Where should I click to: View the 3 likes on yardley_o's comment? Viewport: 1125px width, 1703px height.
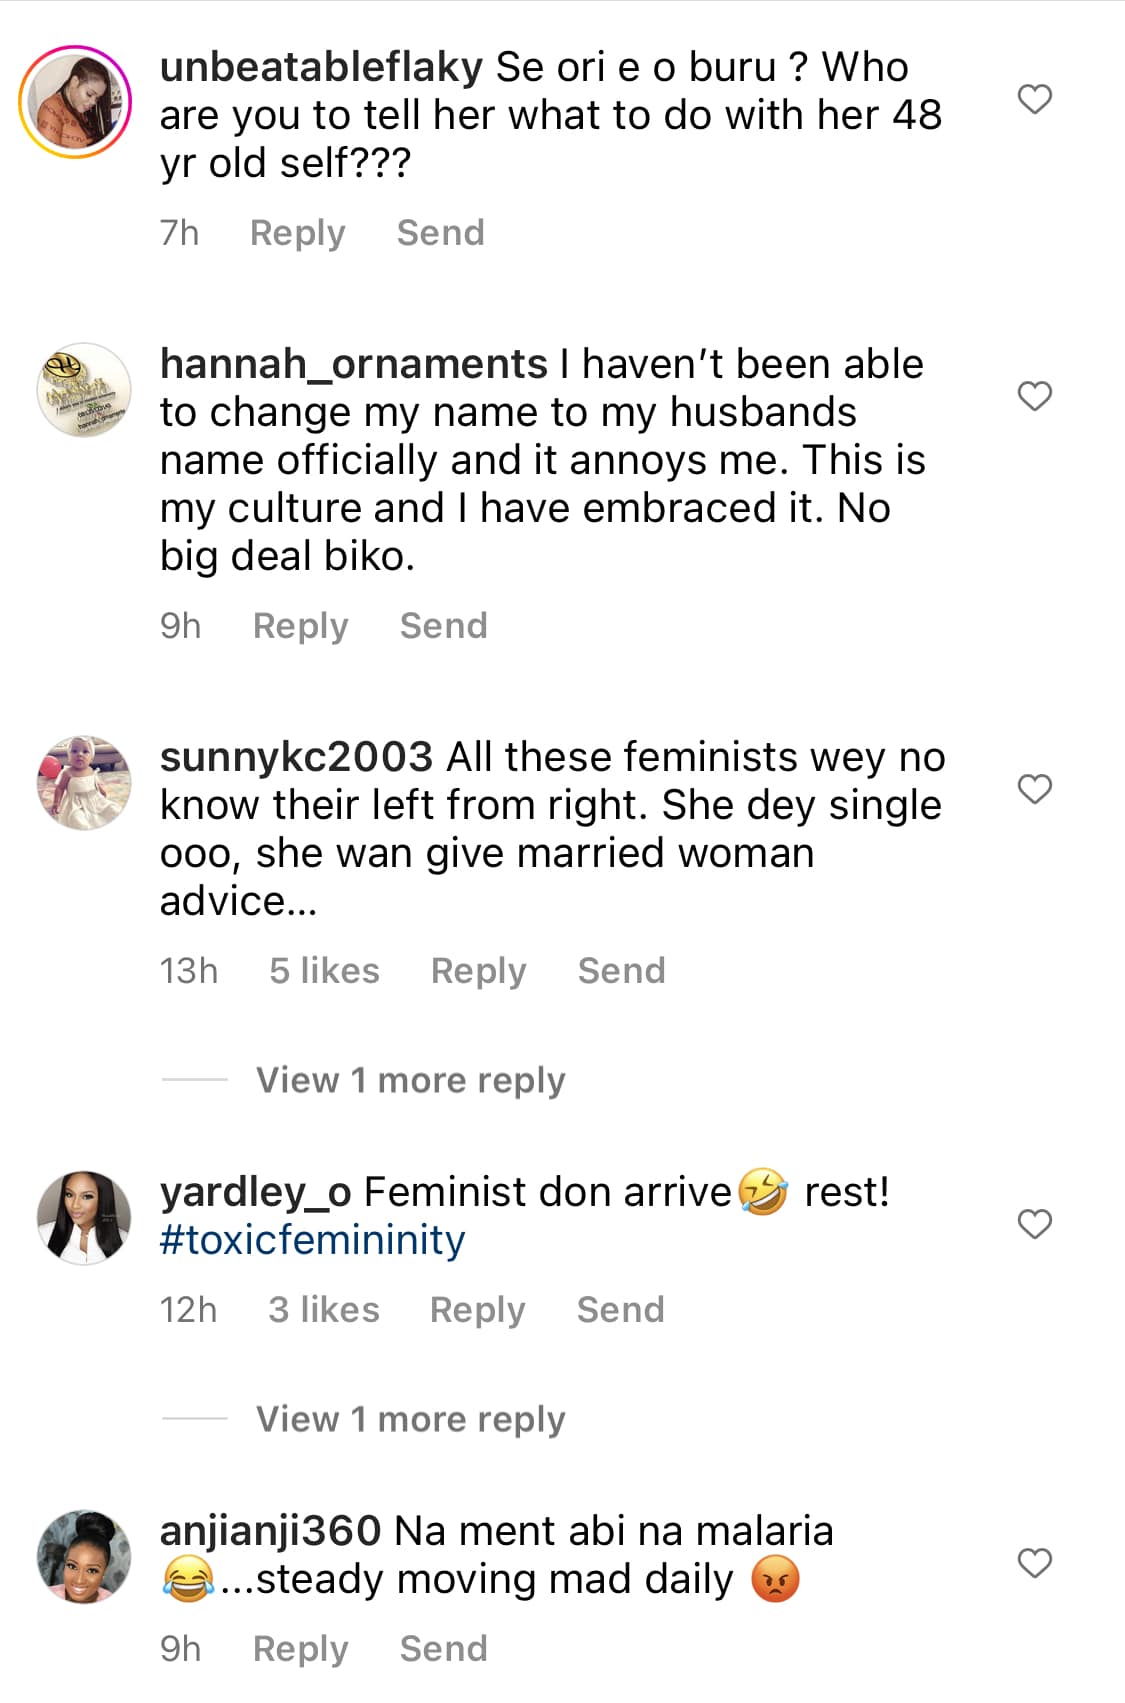click(x=324, y=1310)
